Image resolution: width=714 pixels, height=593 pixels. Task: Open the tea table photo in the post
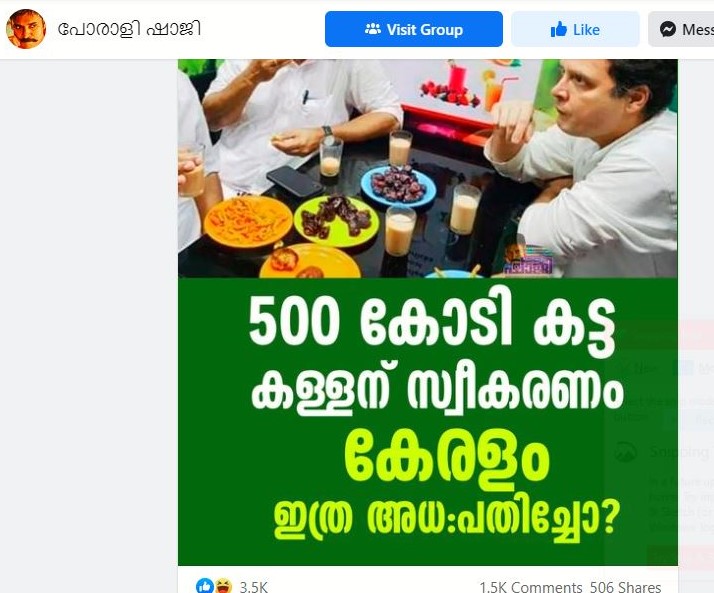(x=428, y=168)
